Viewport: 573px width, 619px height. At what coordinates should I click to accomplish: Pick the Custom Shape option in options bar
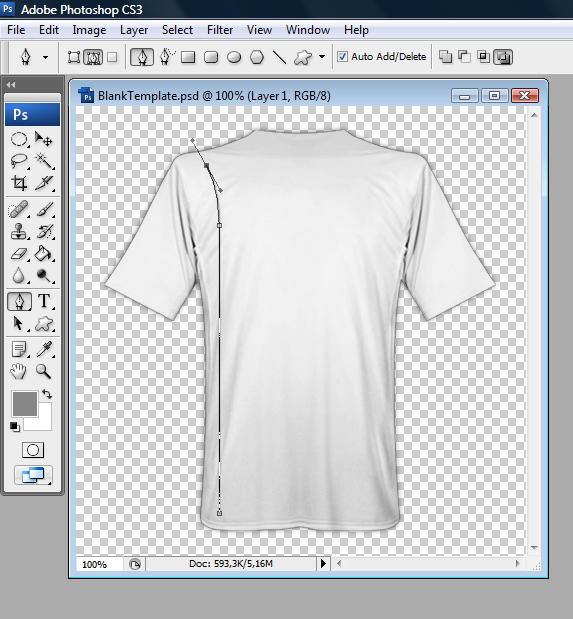click(303, 58)
